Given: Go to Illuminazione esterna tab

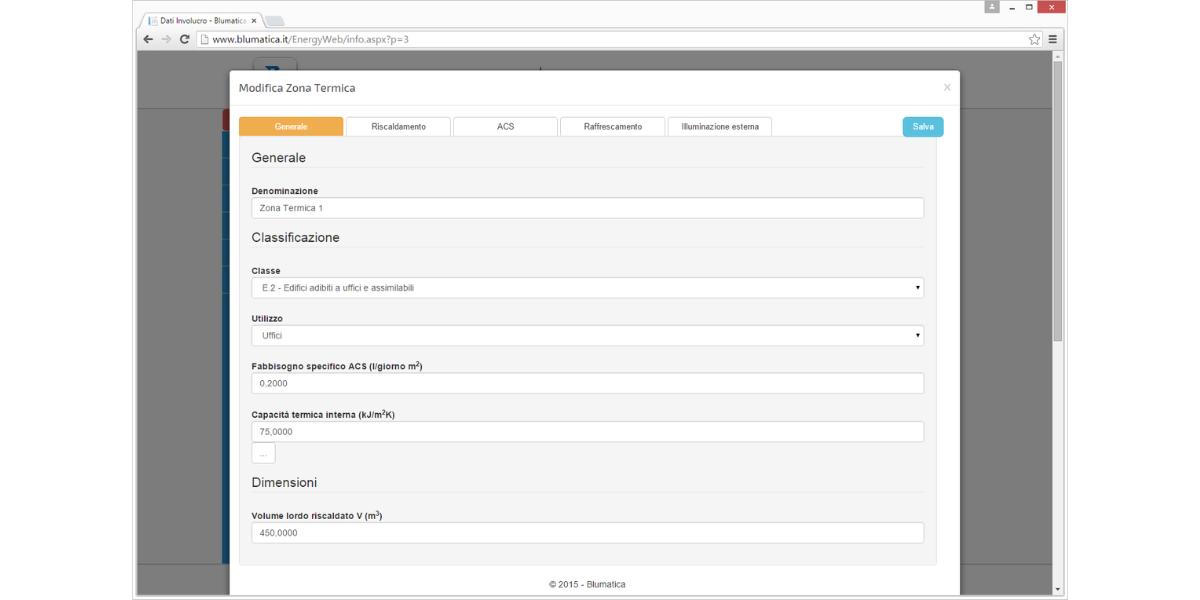Looking at the screenshot, I should [720, 127].
